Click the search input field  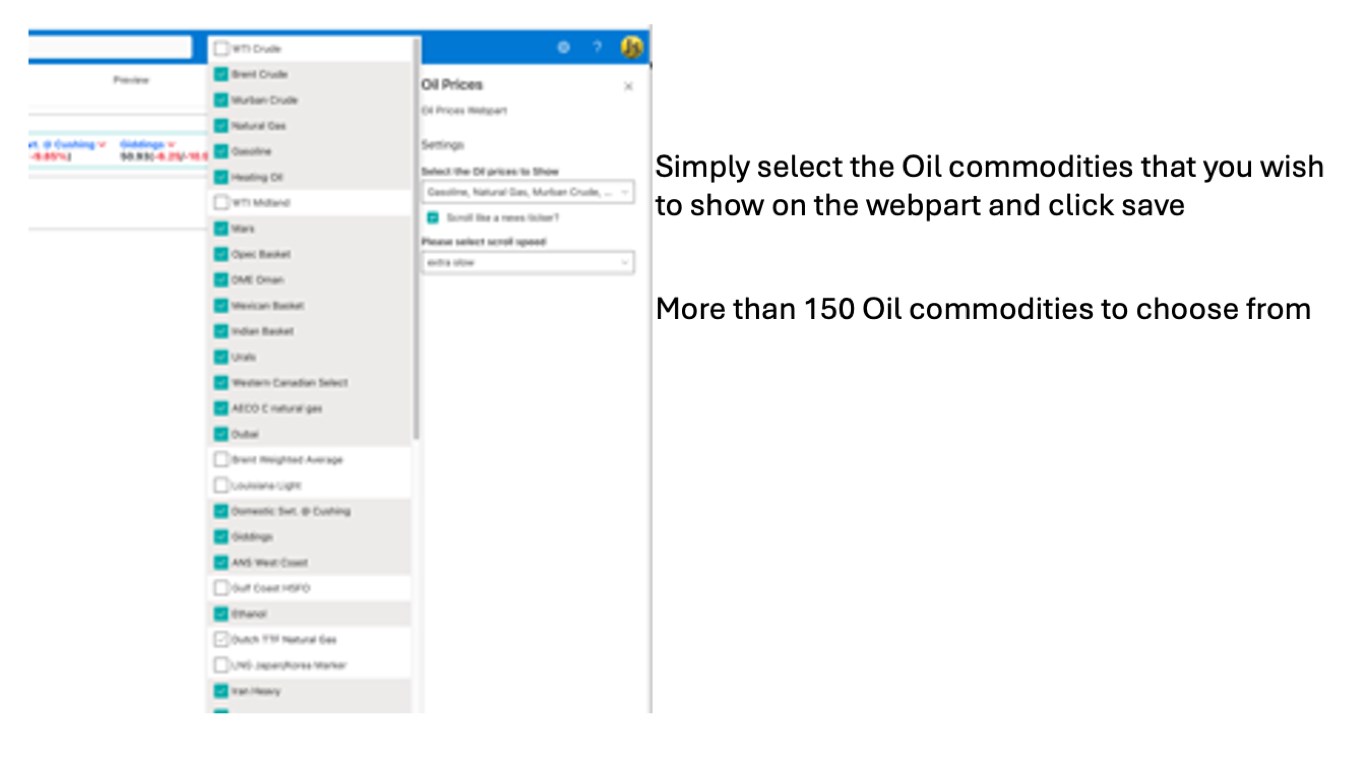click(108, 47)
